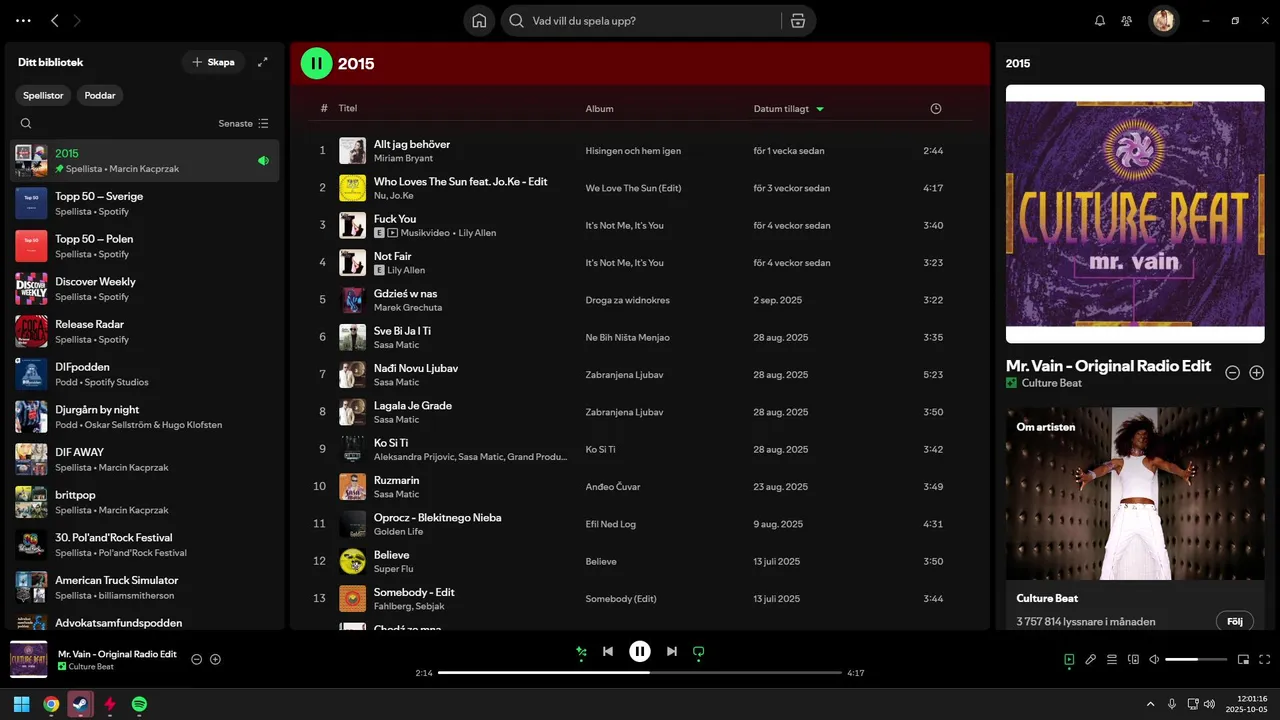Open the play queue

[1112, 659]
